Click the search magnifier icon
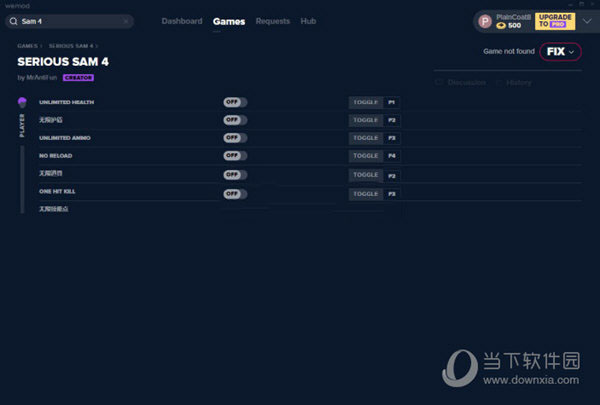 click(13, 21)
